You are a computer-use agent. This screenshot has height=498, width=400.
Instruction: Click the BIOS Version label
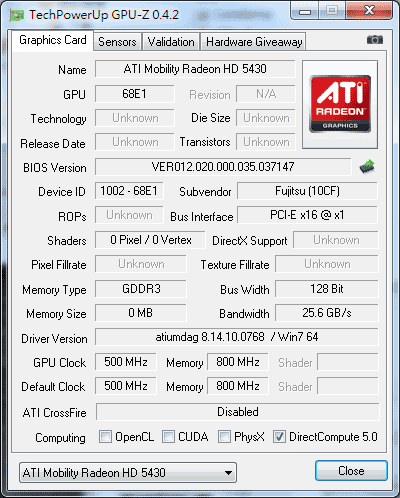55,168
